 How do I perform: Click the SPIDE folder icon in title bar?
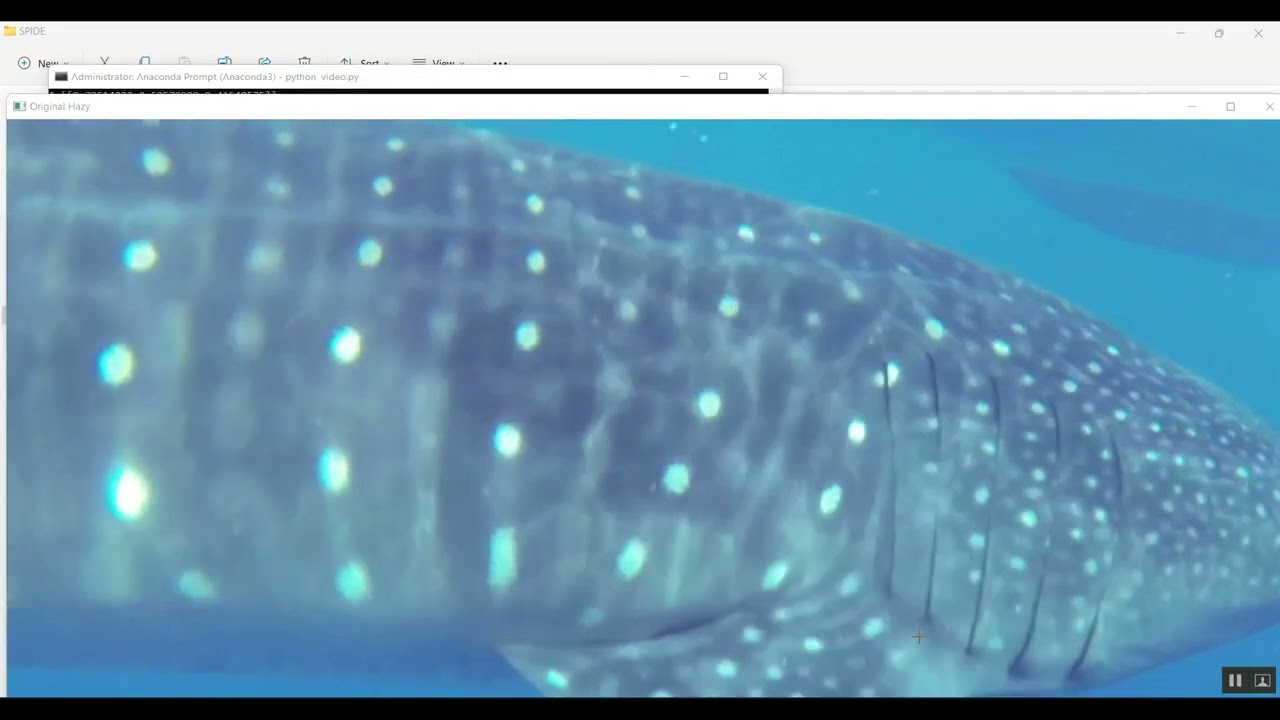coord(10,31)
